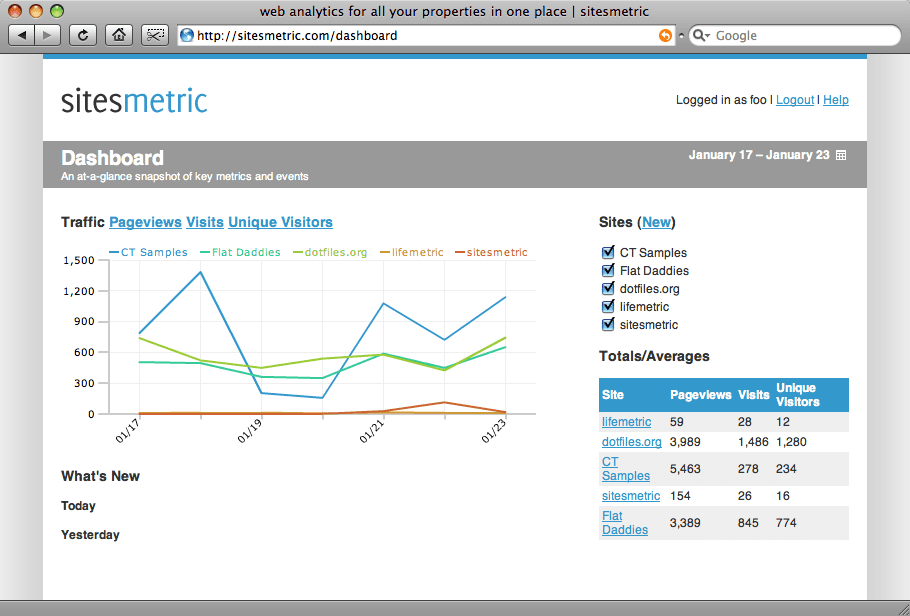The height and width of the screenshot is (616, 910).
Task: Expand the Google search magnifier dropdown
Action: point(702,35)
